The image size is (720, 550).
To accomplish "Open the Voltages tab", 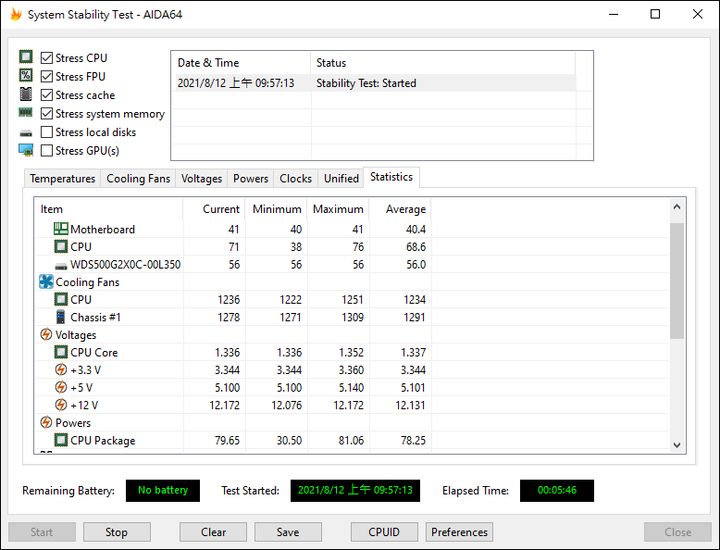I will 202,179.
